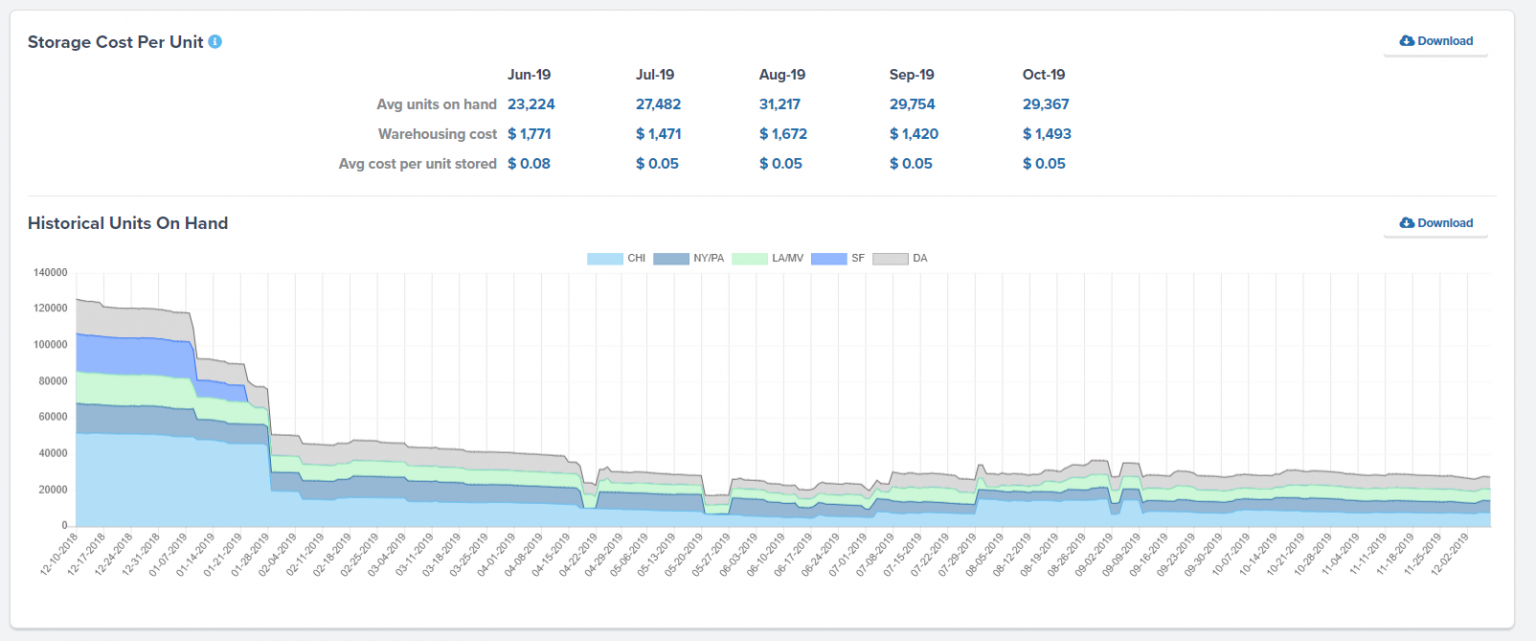
Task: Click Sep-19 warehousing cost $1,420
Action: (x=913, y=134)
